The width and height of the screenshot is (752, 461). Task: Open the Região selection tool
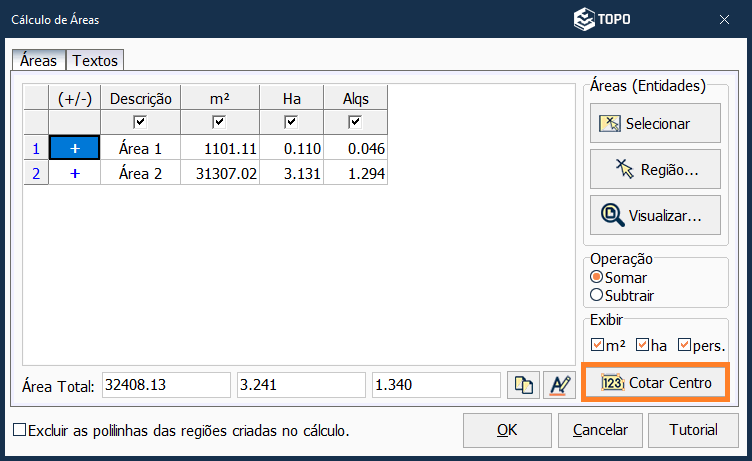(655, 170)
